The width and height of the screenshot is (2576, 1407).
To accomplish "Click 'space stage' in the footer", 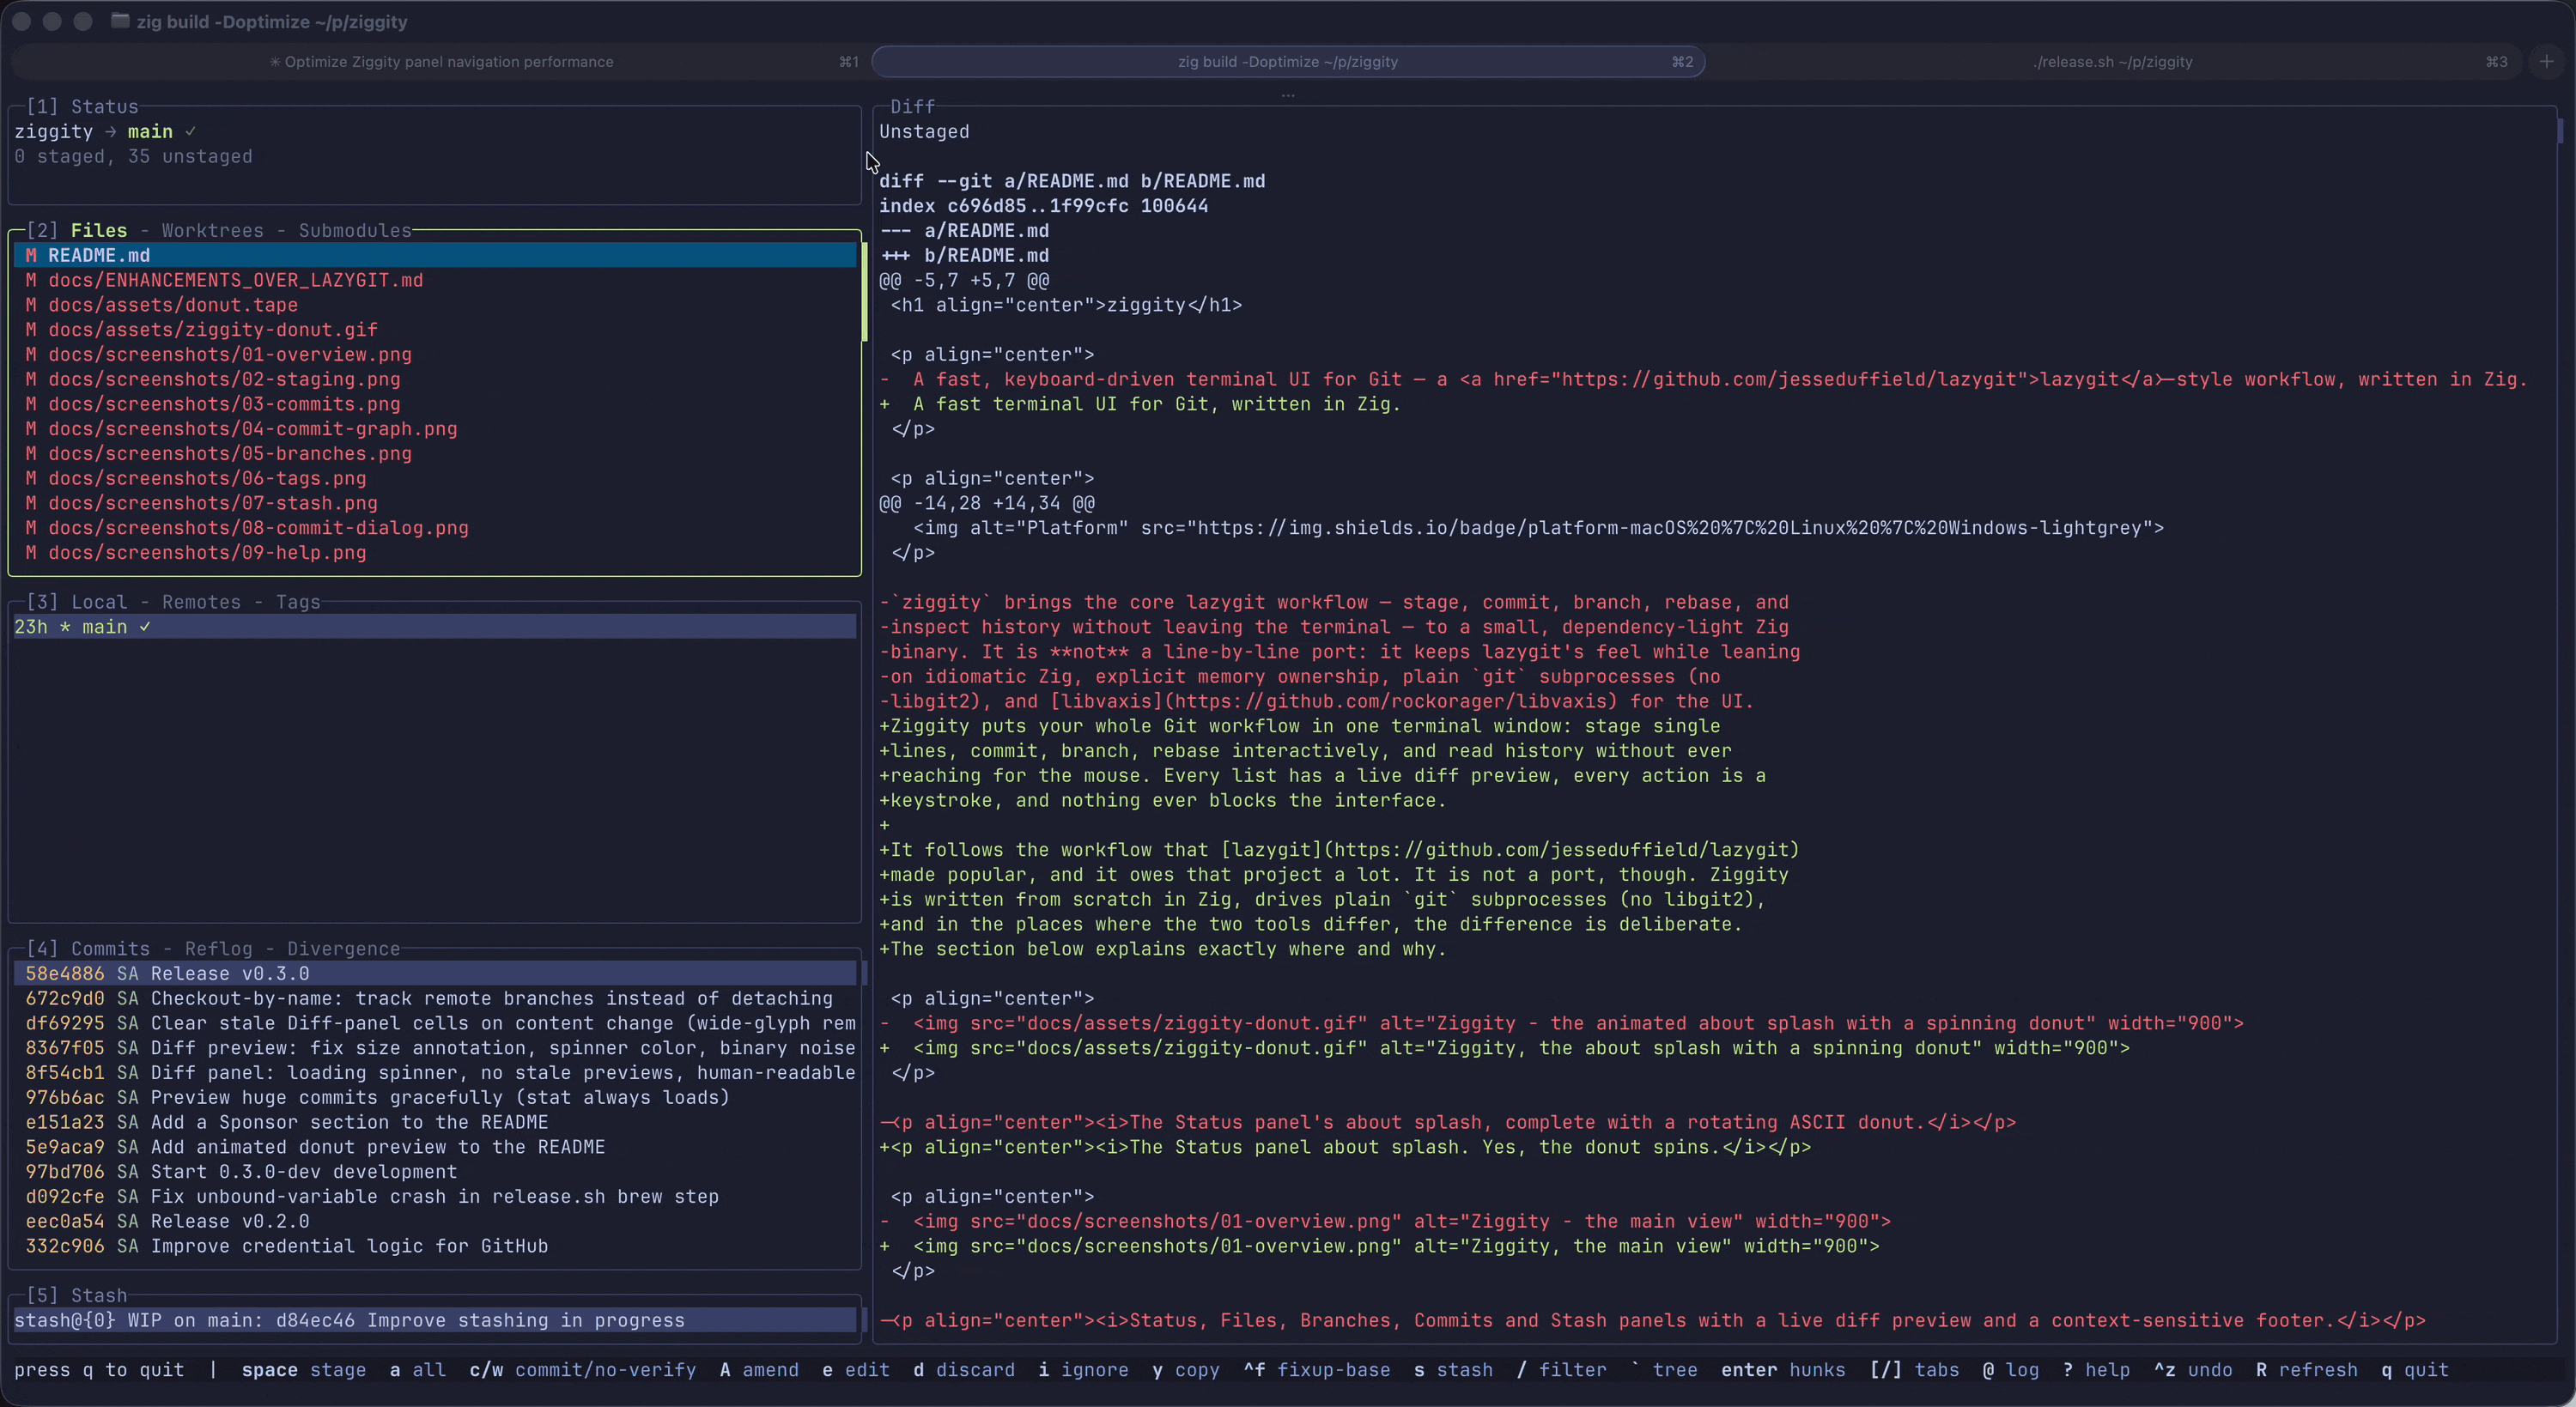I will (x=304, y=1369).
